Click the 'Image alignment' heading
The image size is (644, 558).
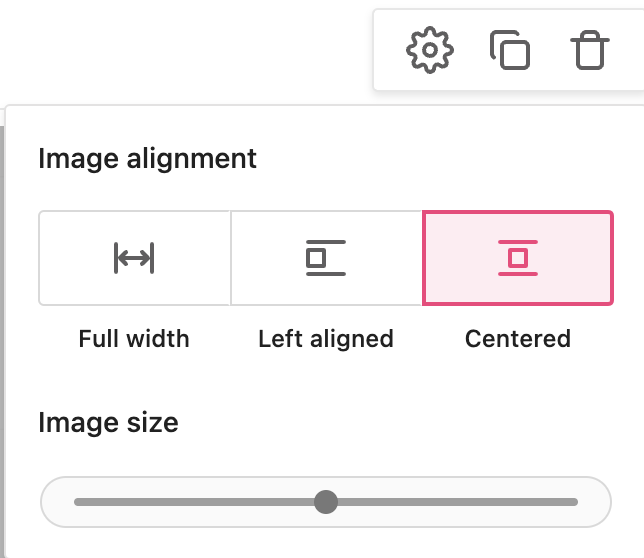[x=147, y=158]
